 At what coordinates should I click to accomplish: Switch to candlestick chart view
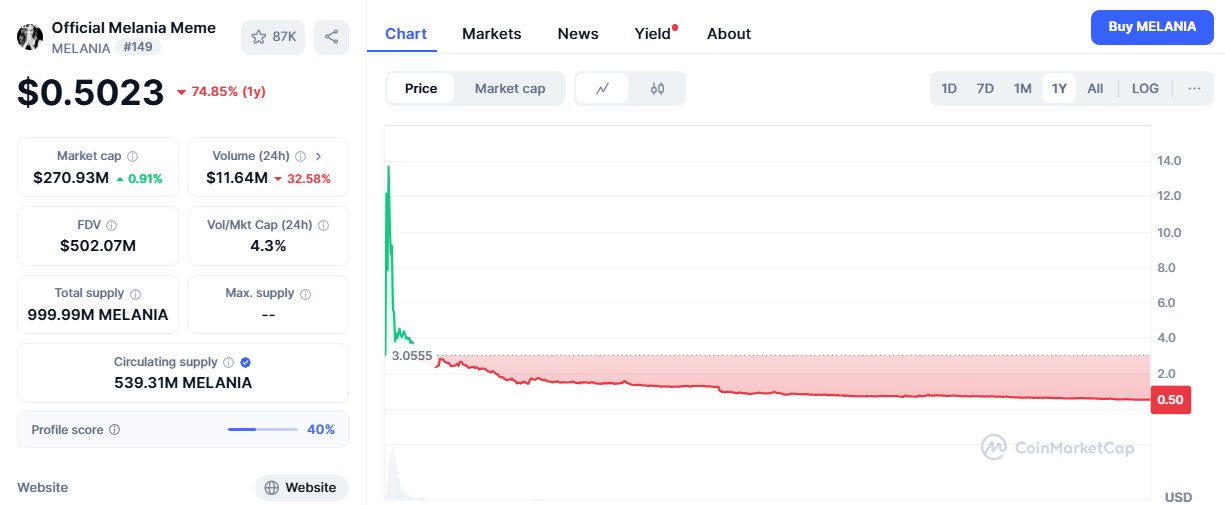657,88
